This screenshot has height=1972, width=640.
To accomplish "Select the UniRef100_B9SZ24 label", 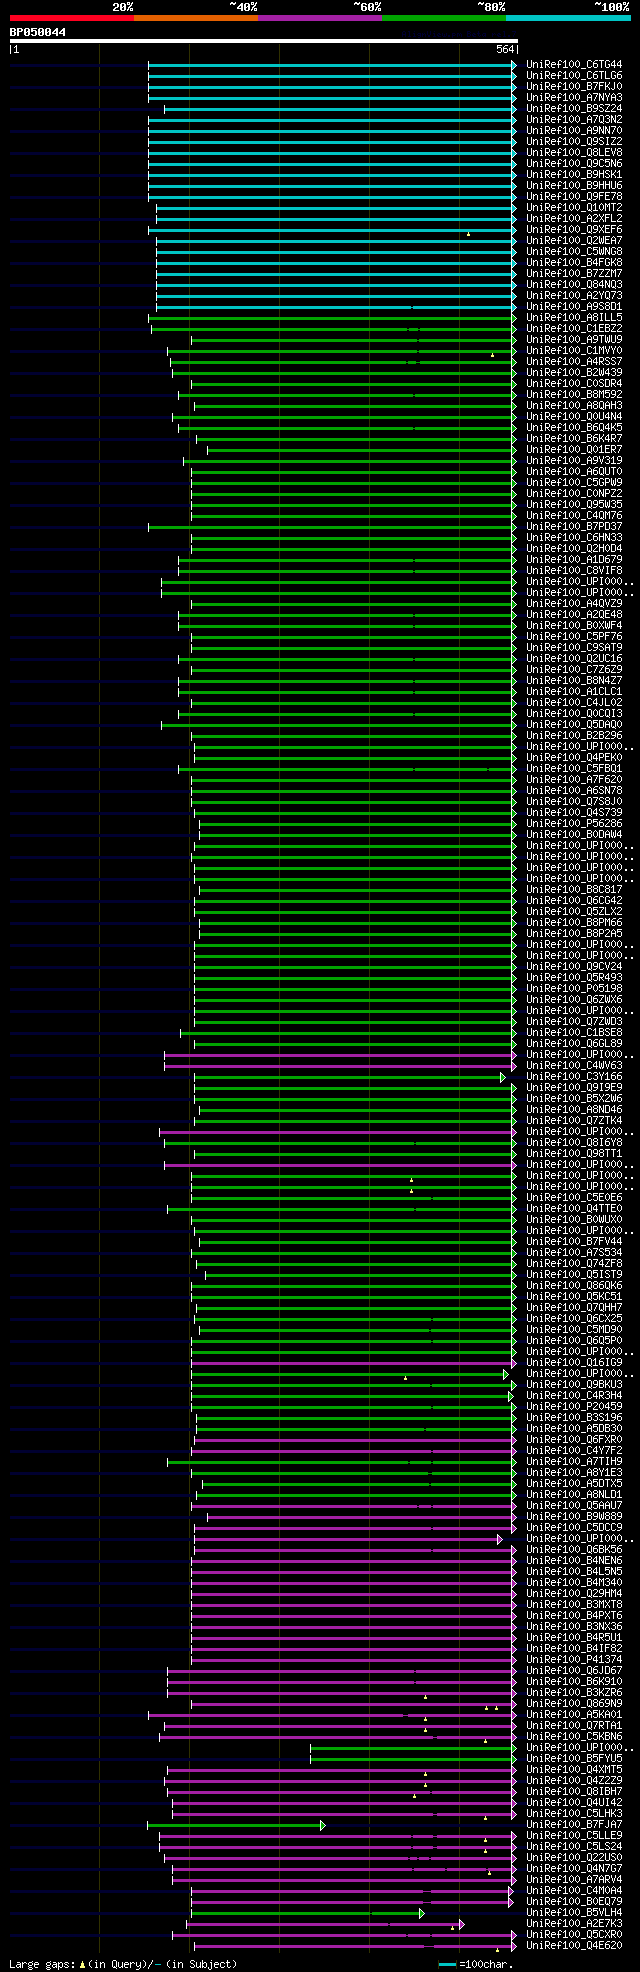I will (x=574, y=109).
